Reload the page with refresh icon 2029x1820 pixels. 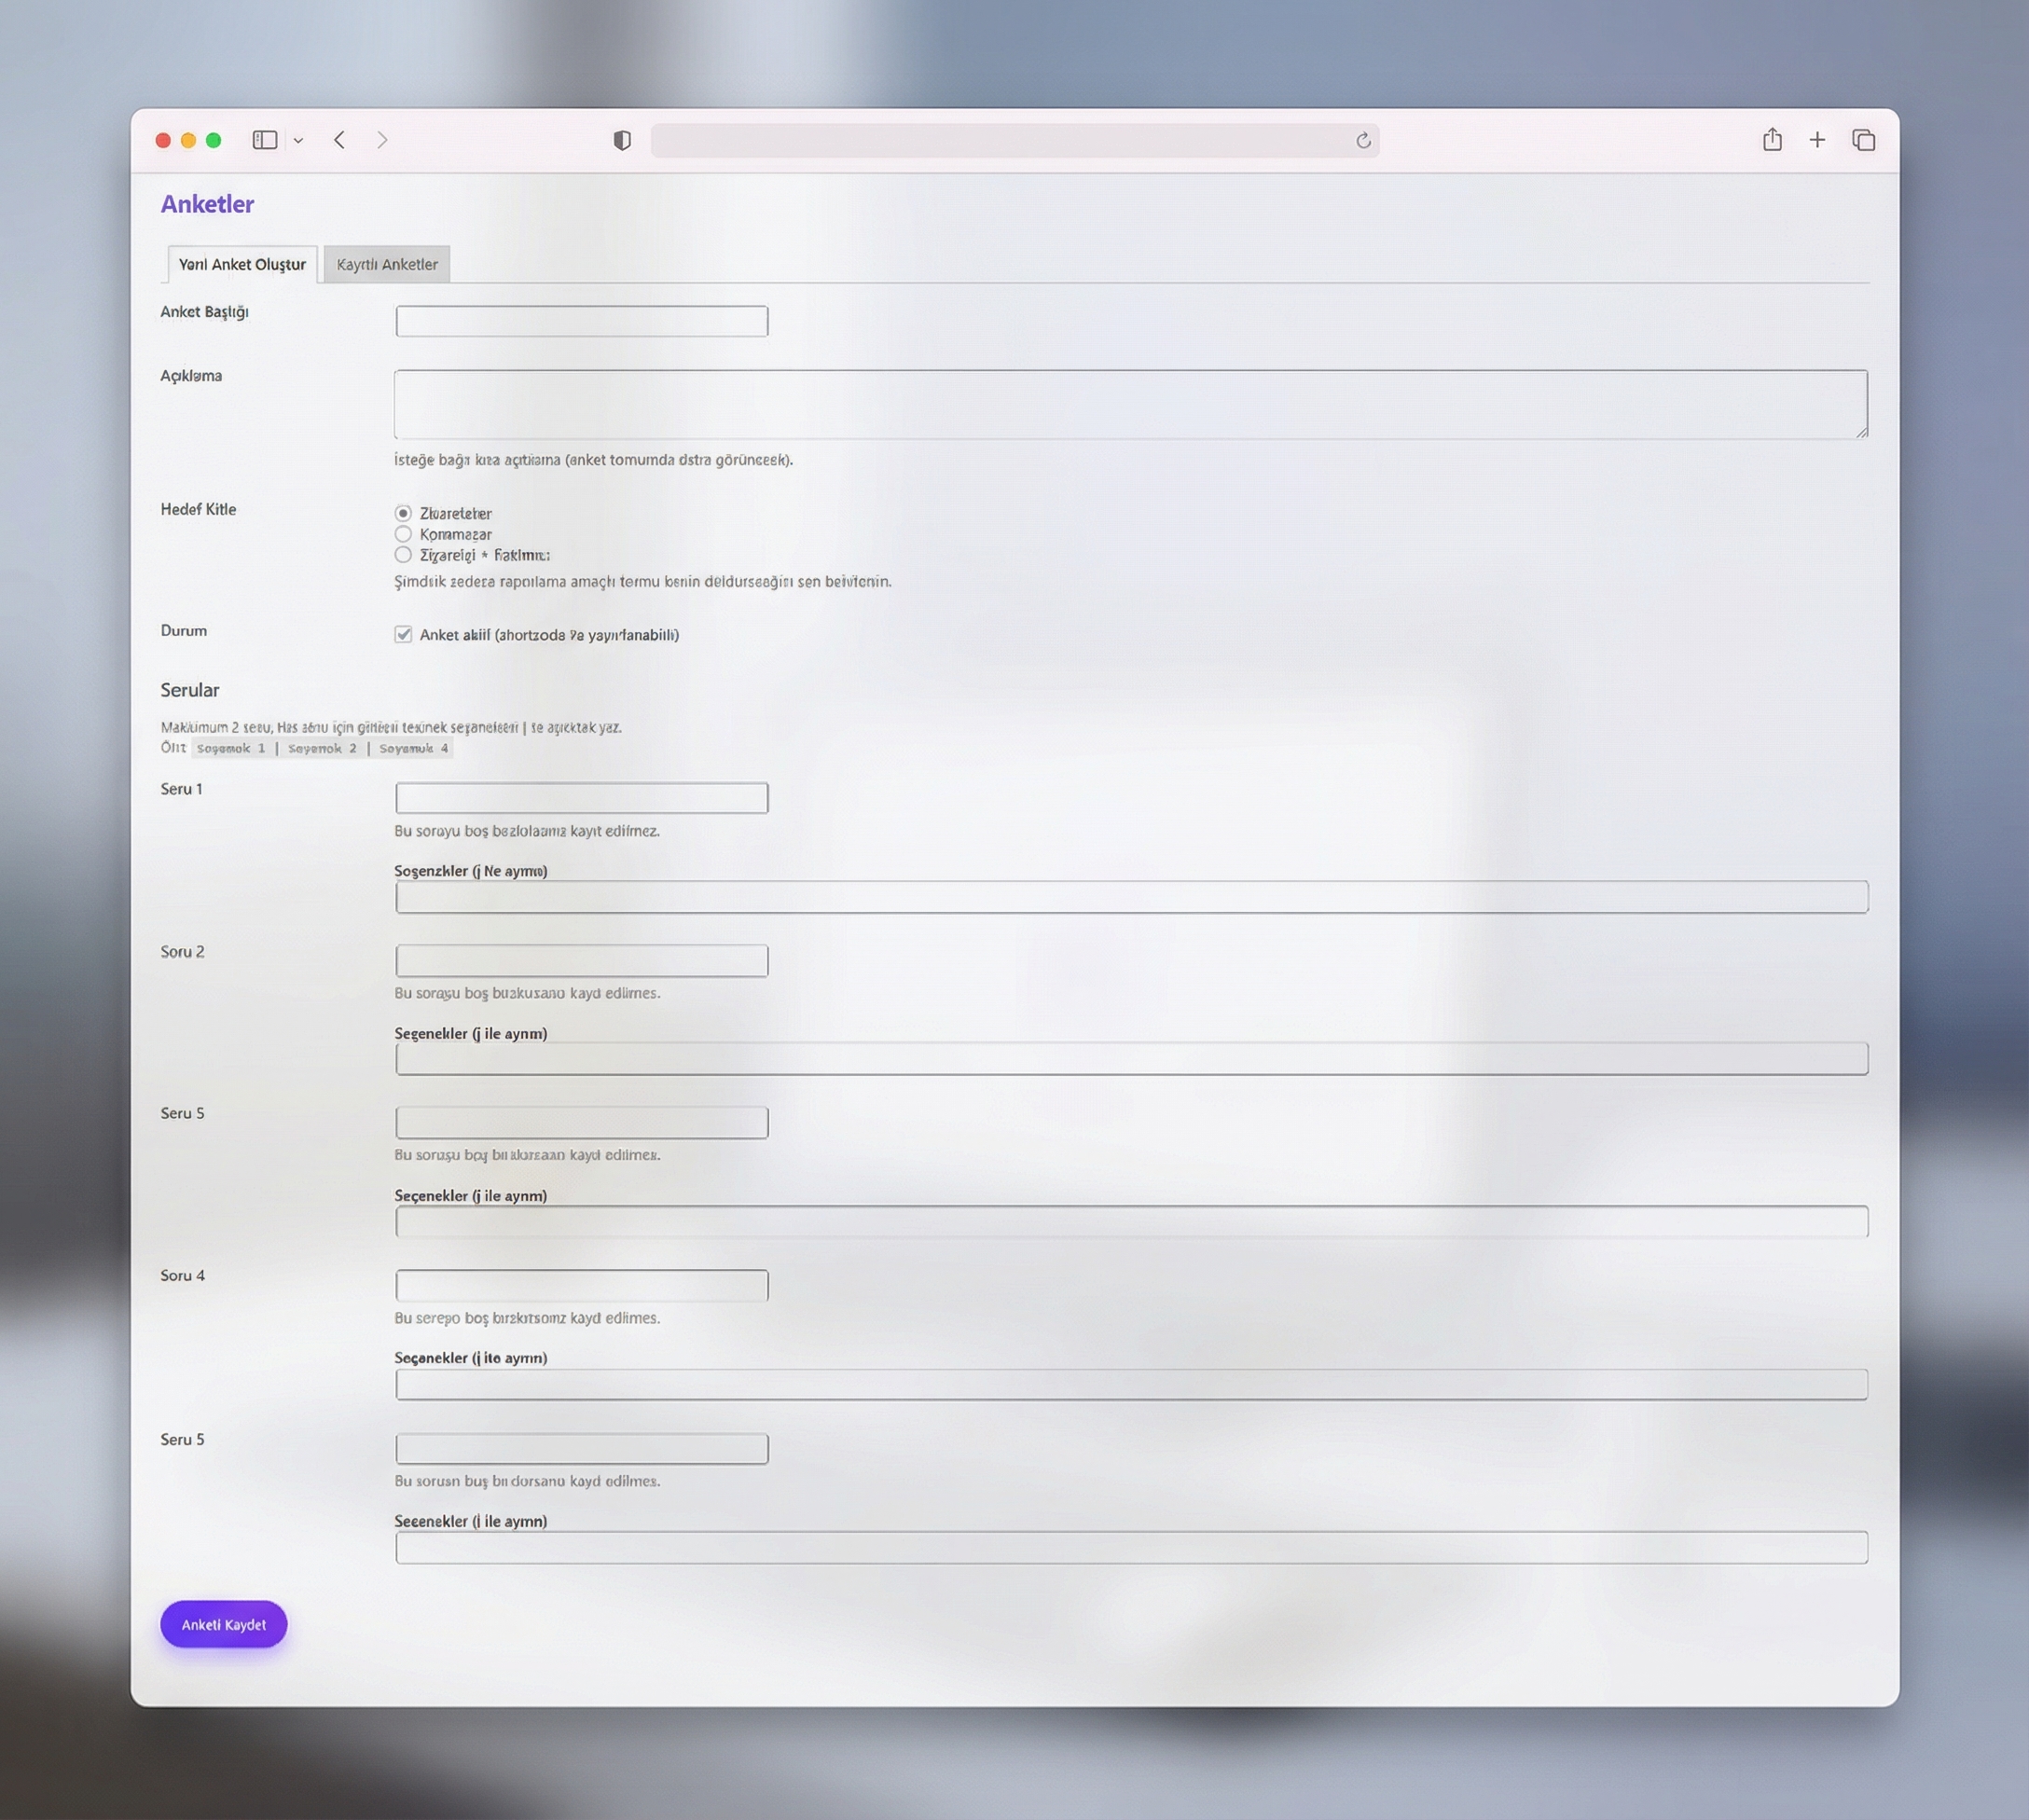coord(1363,141)
